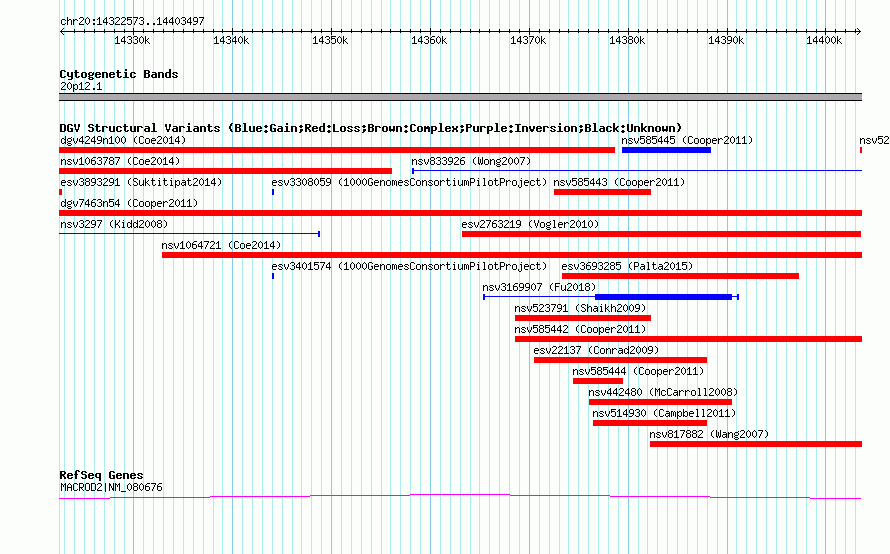Open the esv3401574 (1000GenomesConsortiumPilotProject) label

(409, 266)
